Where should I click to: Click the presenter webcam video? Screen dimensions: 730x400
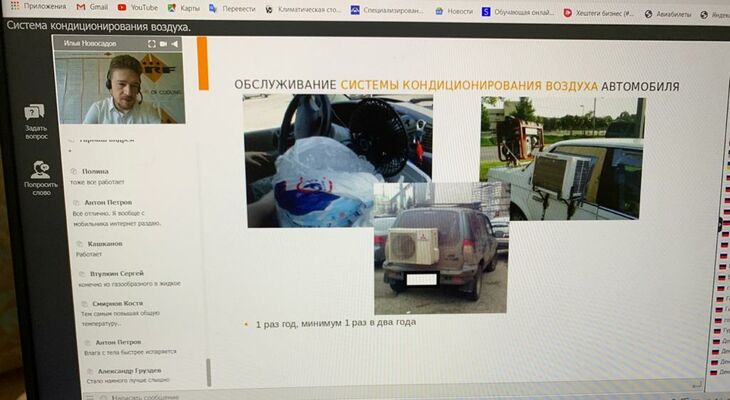(120, 87)
